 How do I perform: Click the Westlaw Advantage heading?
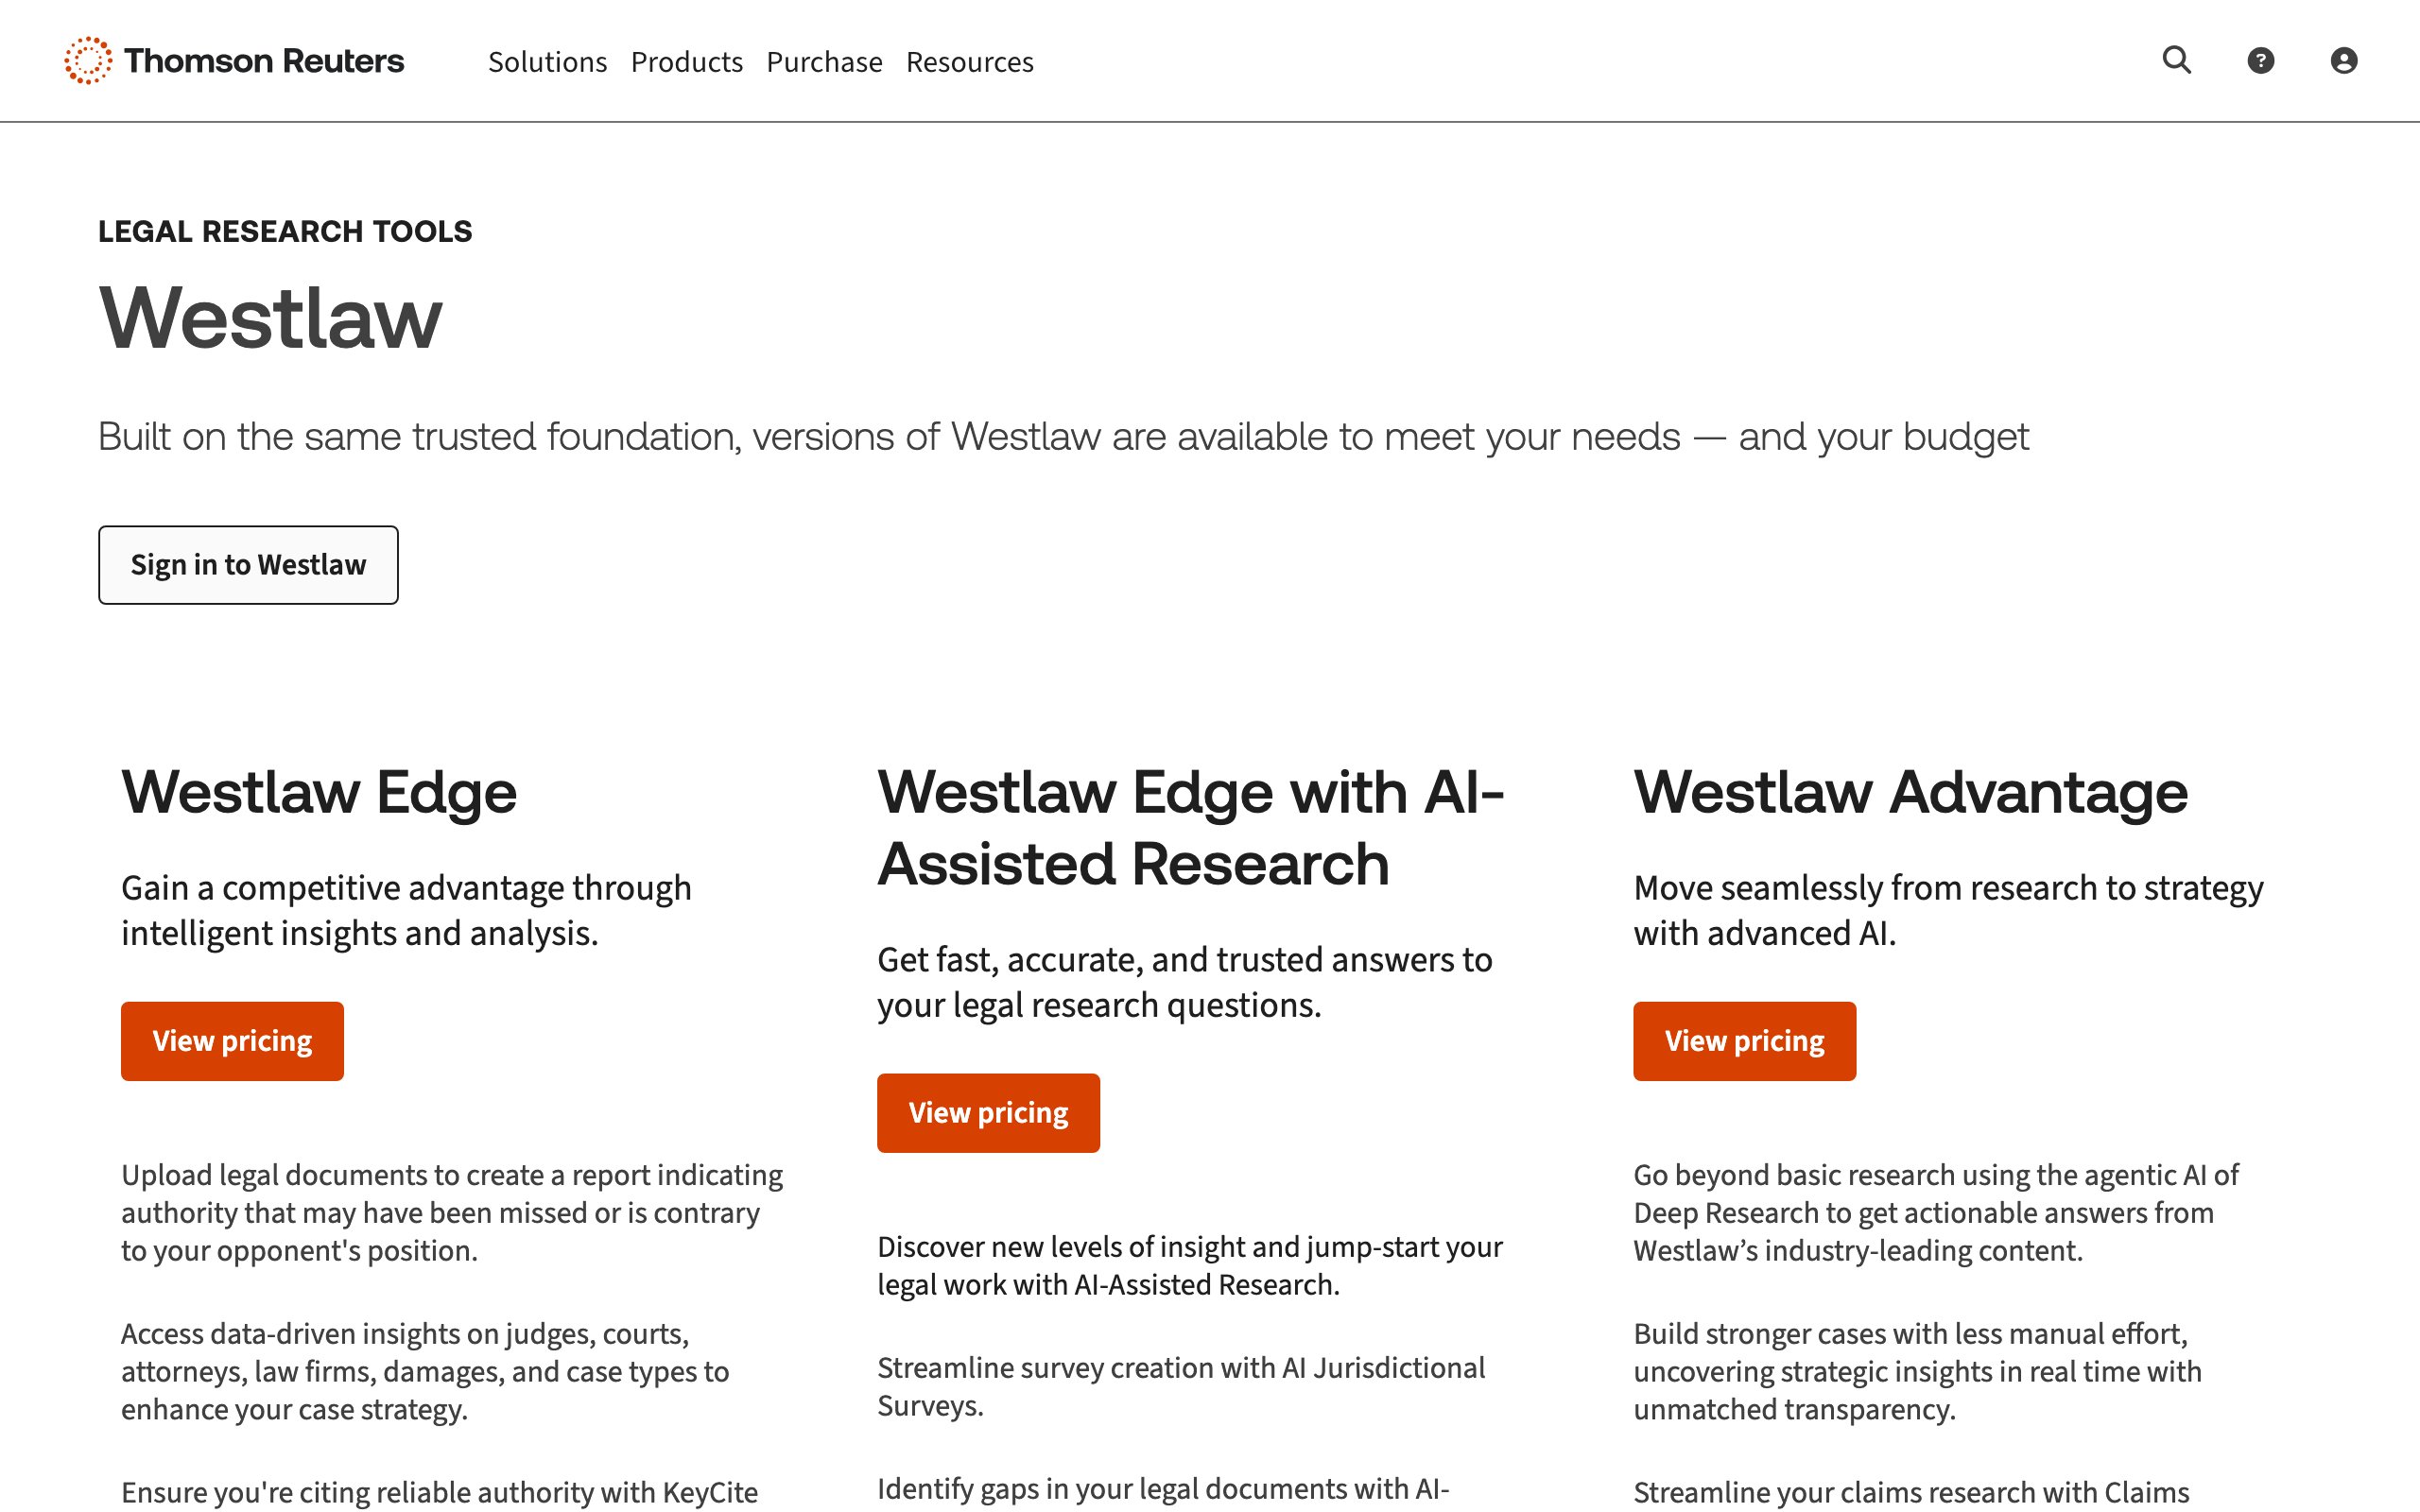1910,793
